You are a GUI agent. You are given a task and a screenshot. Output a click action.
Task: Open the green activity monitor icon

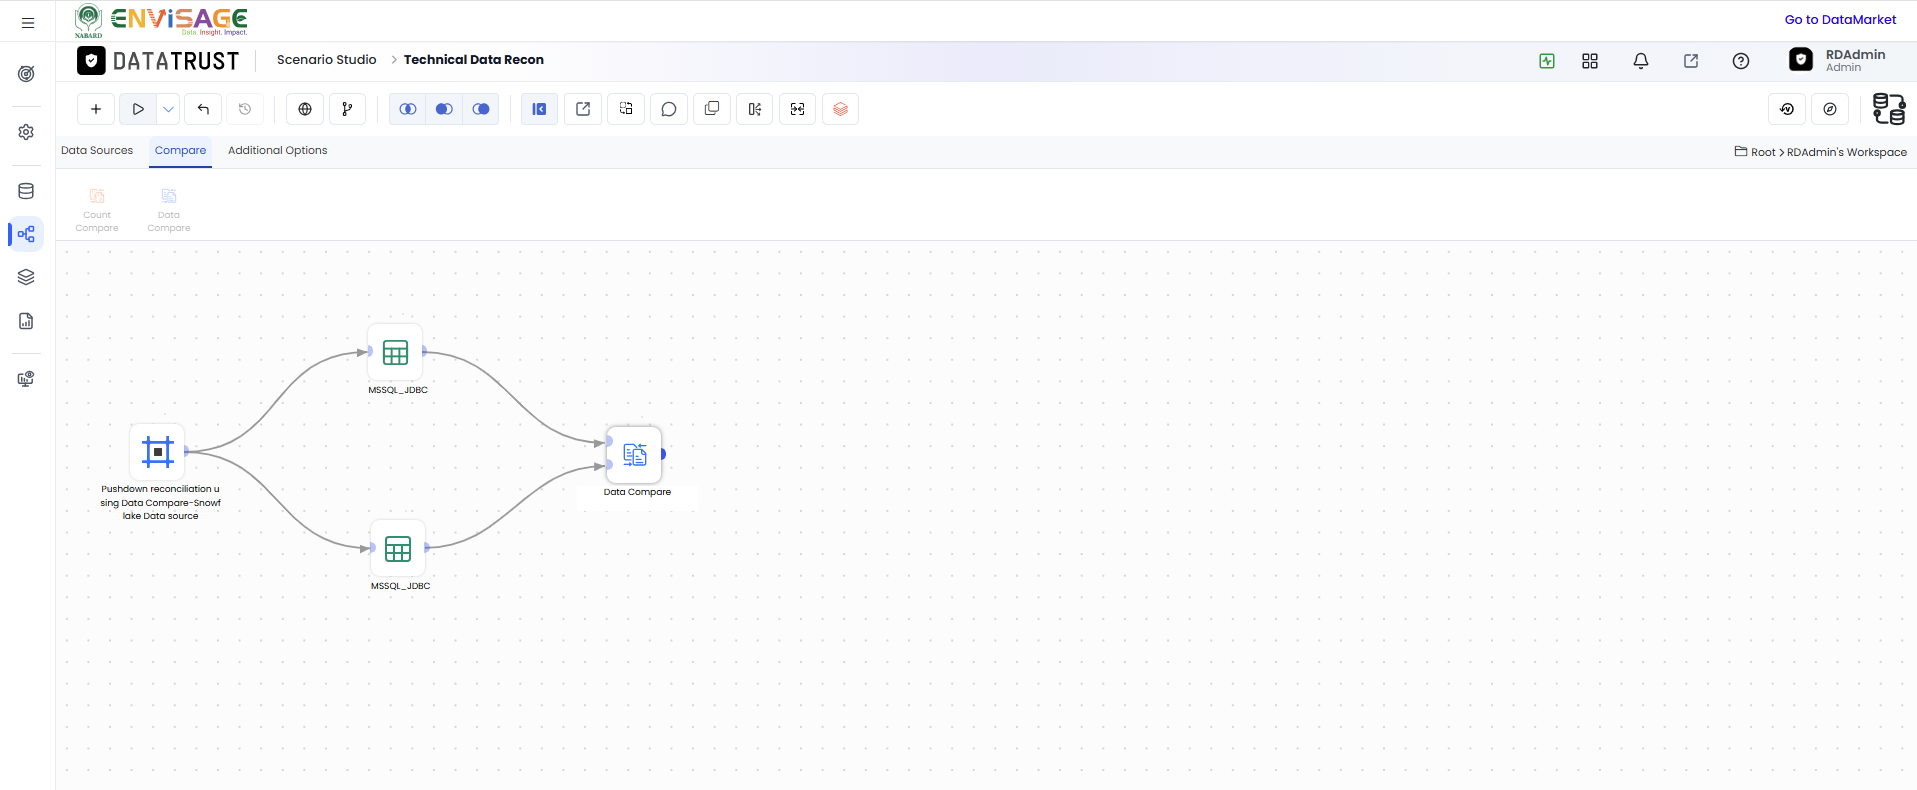[x=1547, y=61]
